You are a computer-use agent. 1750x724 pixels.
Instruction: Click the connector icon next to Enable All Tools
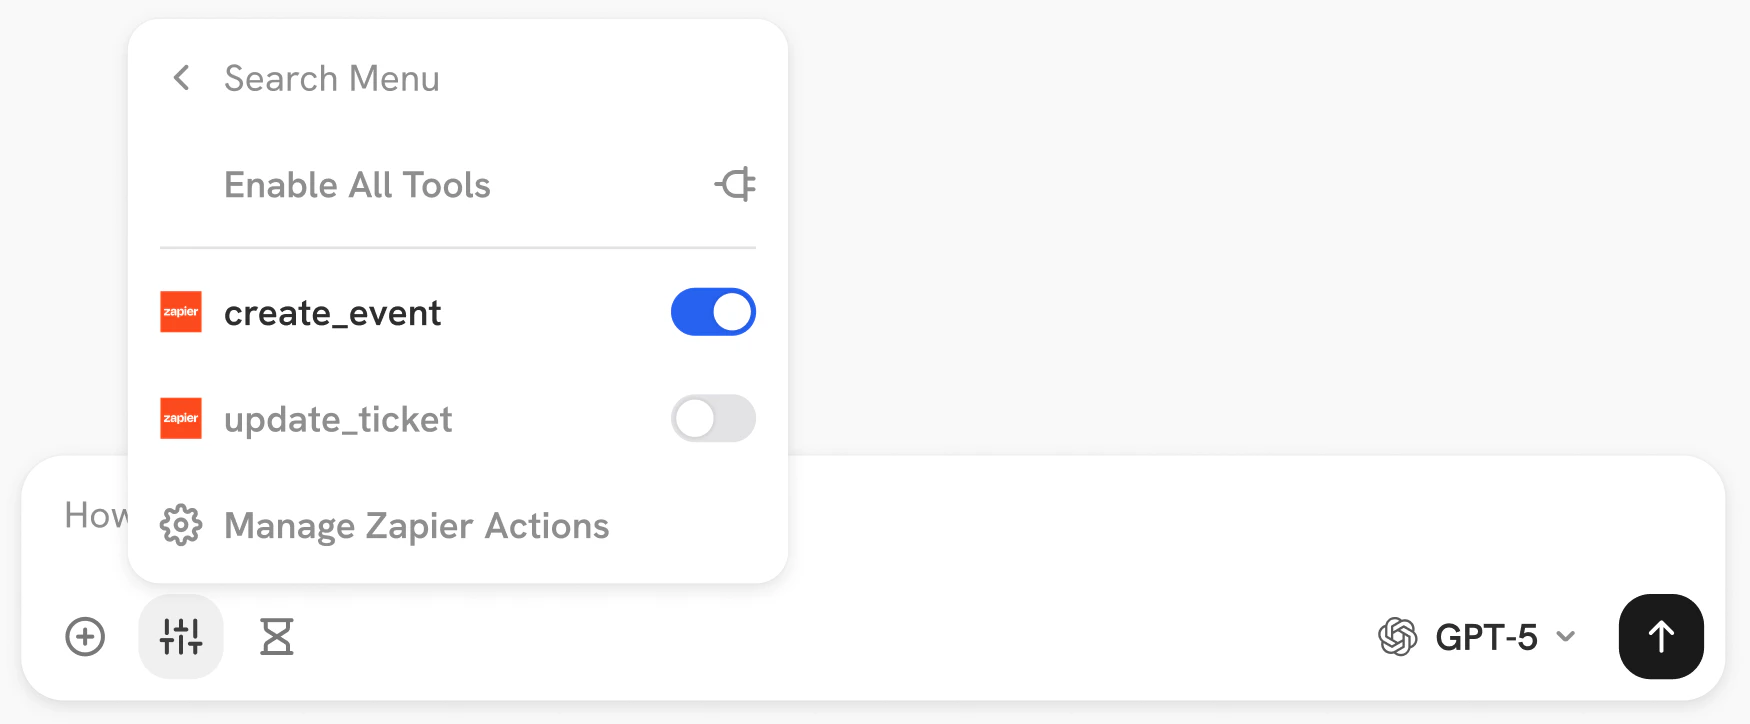point(735,184)
